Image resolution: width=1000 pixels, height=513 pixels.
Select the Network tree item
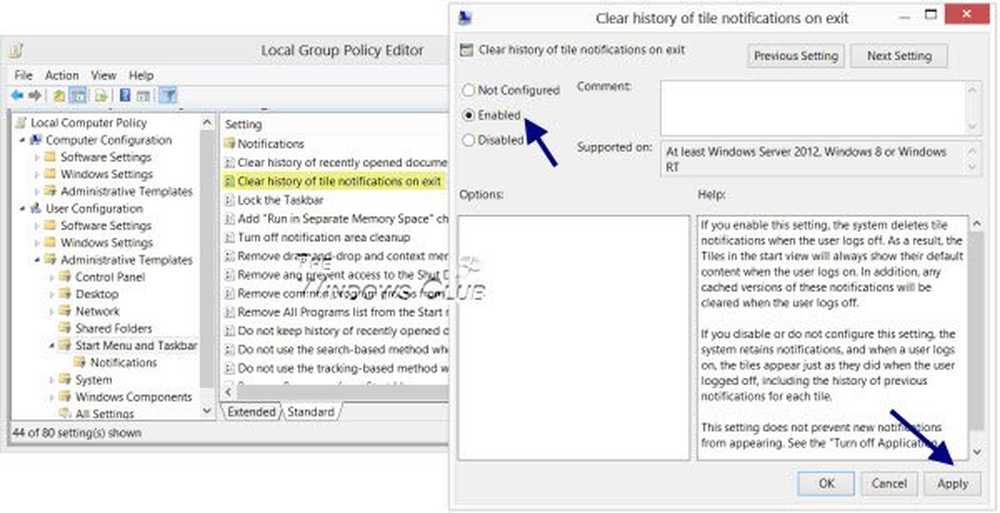pyautogui.click(x=98, y=311)
